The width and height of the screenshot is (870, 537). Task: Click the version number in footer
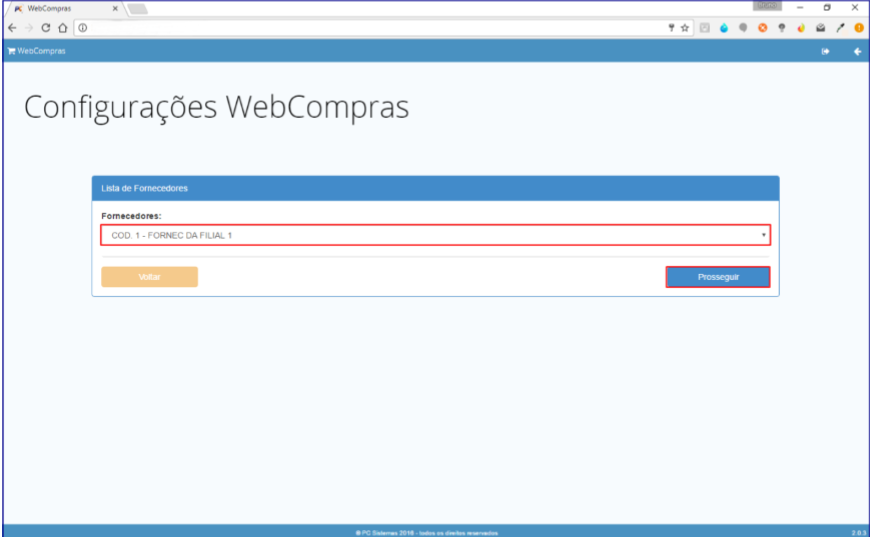tap(859, 533)
